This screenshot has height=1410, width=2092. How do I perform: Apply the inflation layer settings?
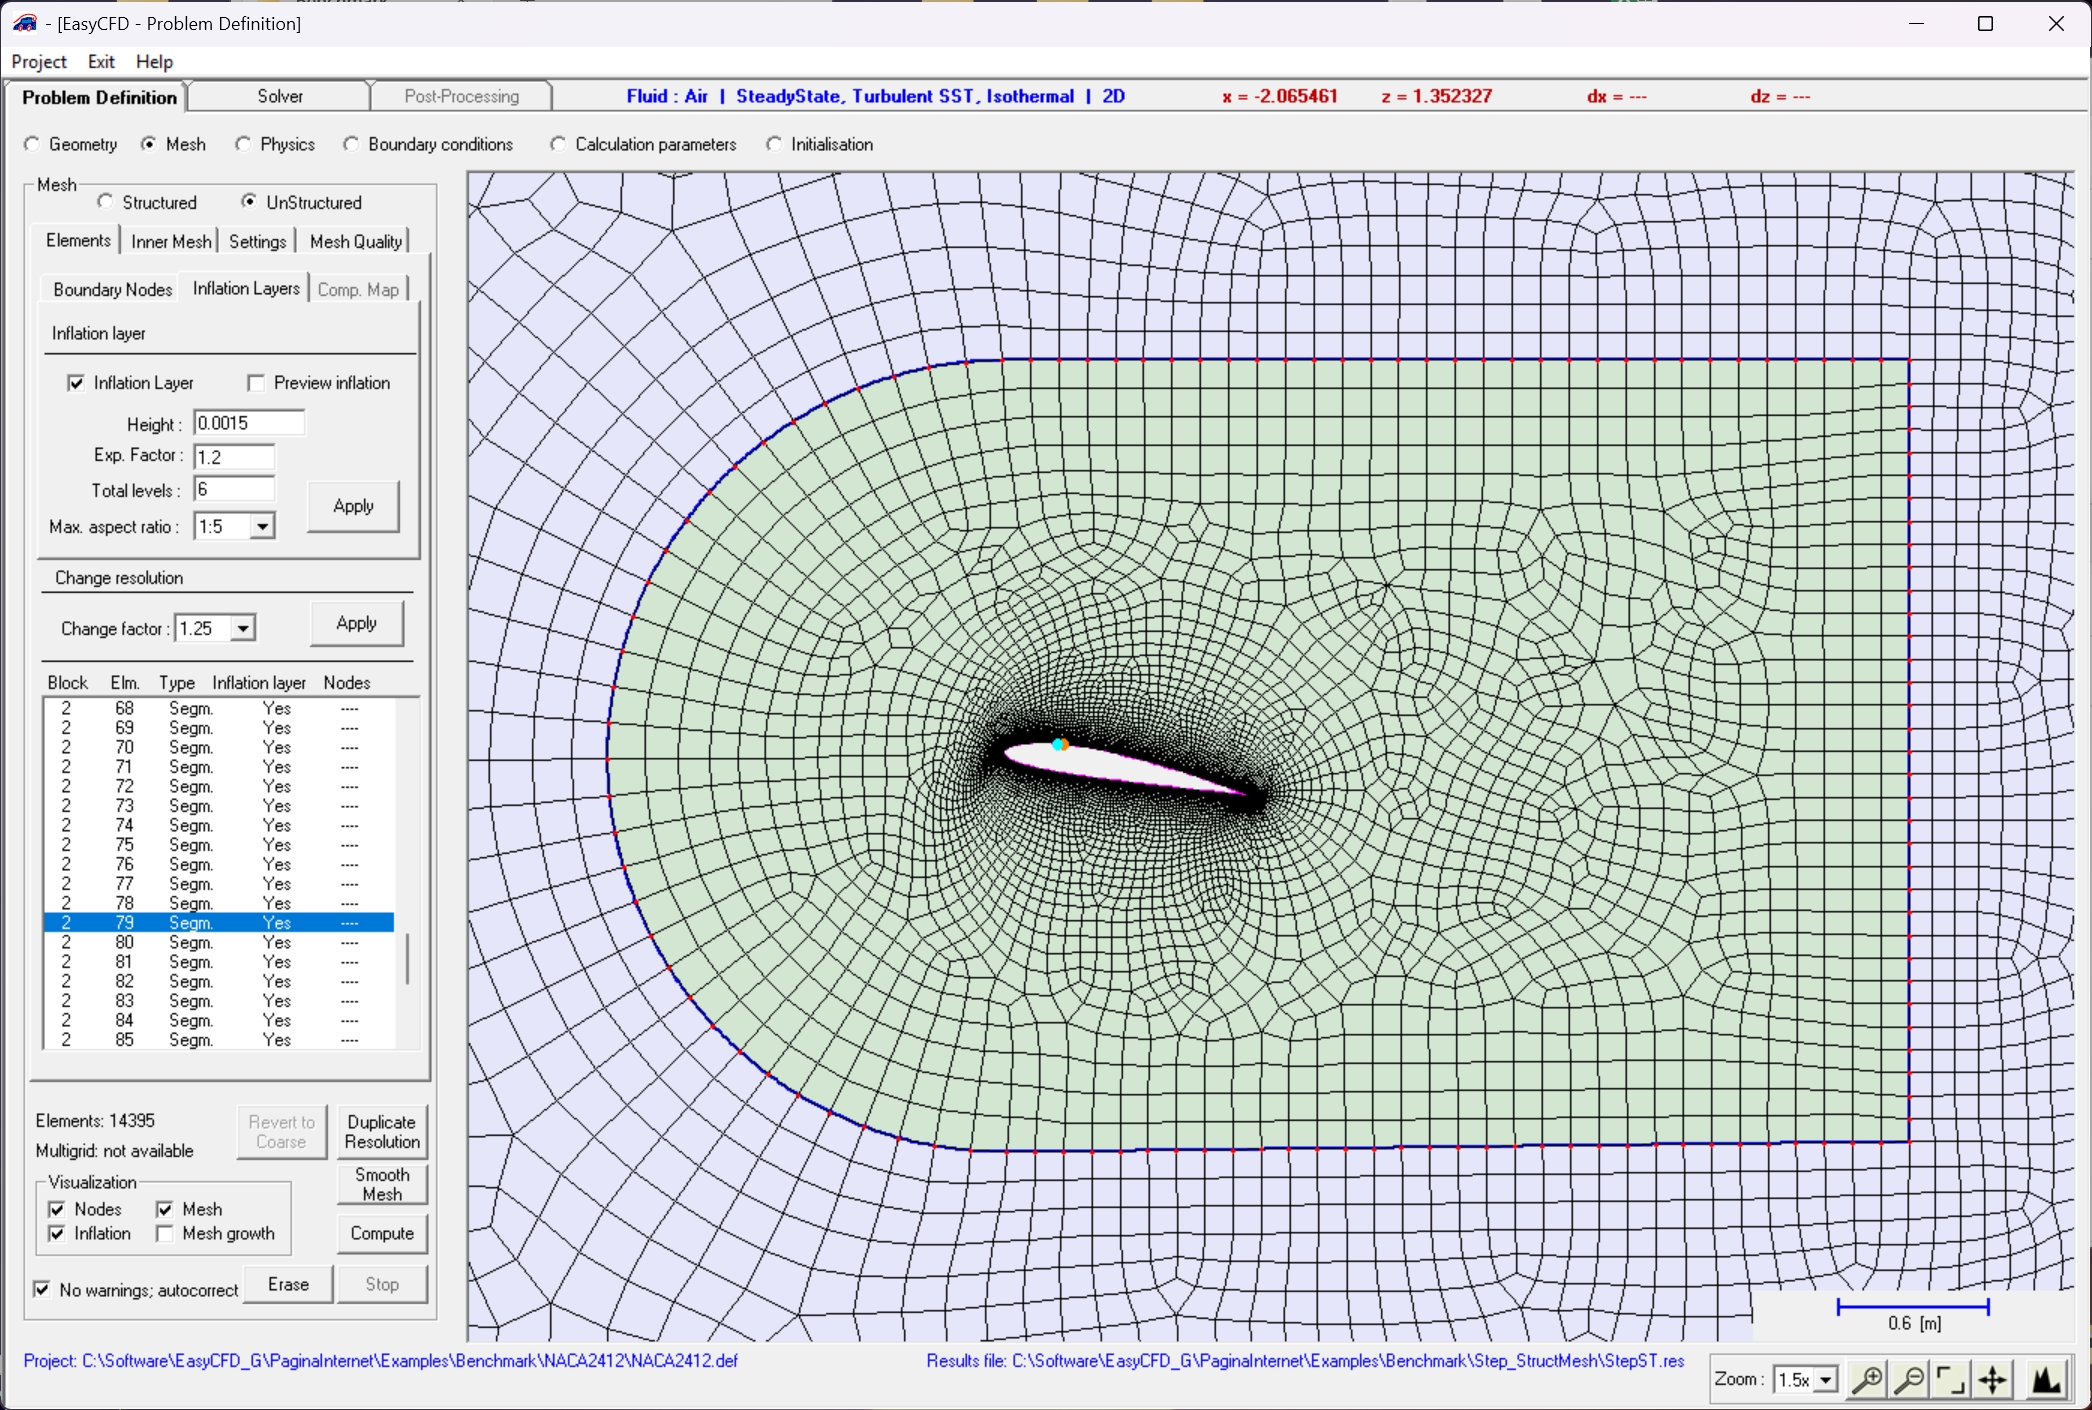(353, 506)
